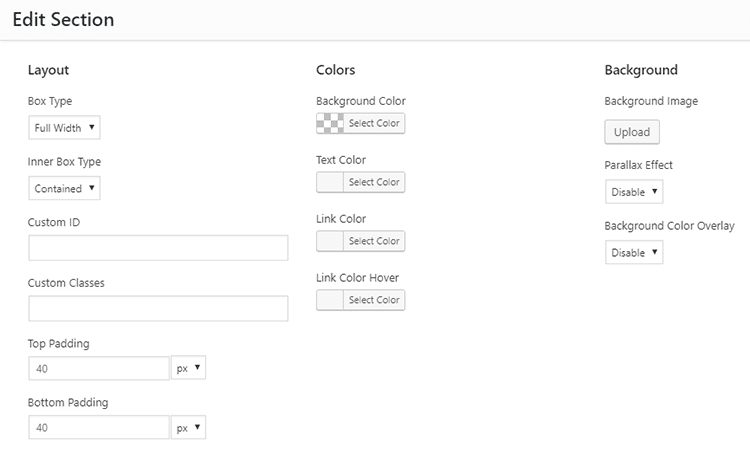
Task: Click the Link Color Hover swatch
Action: pyautogui.click(x=330, y=300)
